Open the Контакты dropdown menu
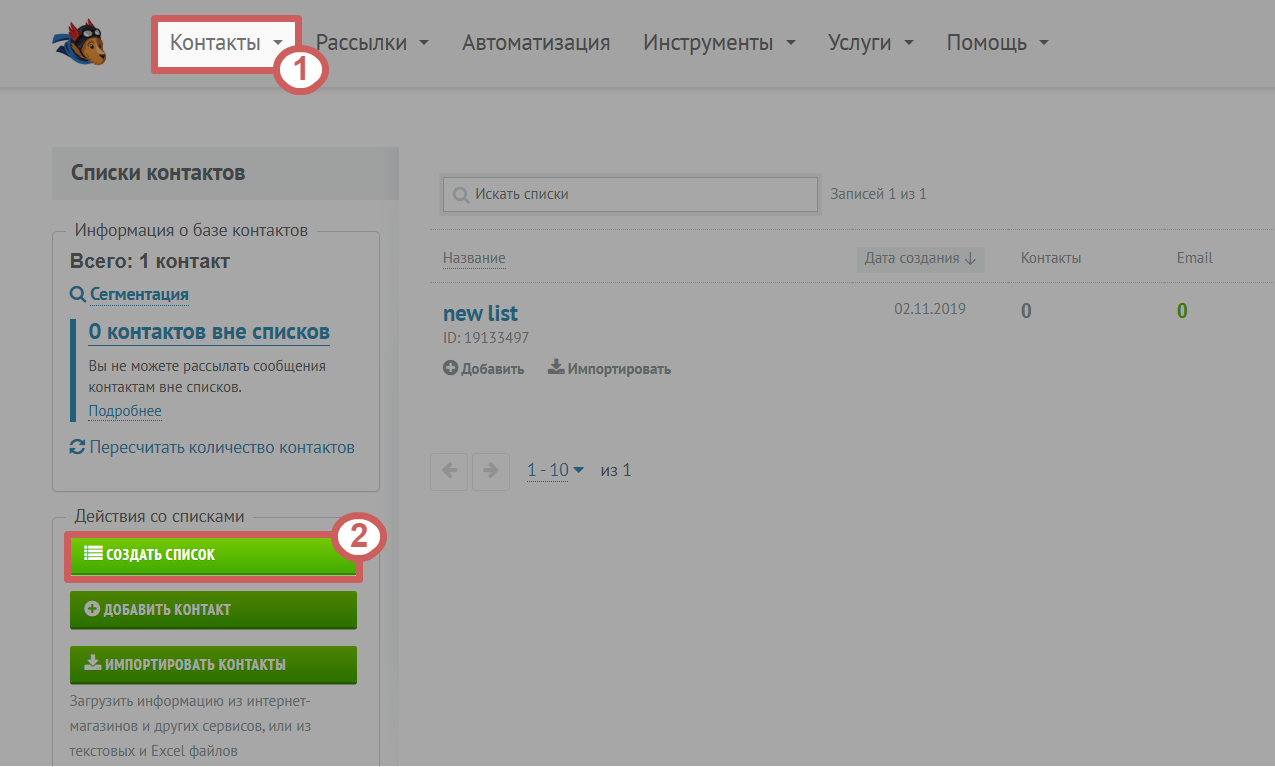 [x=226, y=43]
